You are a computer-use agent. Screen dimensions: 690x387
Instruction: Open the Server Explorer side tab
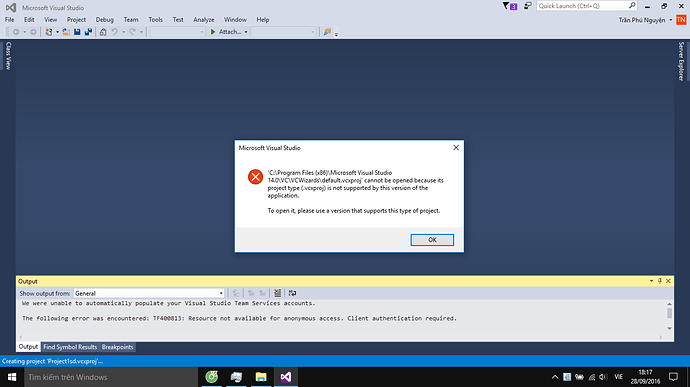(681, 61)
